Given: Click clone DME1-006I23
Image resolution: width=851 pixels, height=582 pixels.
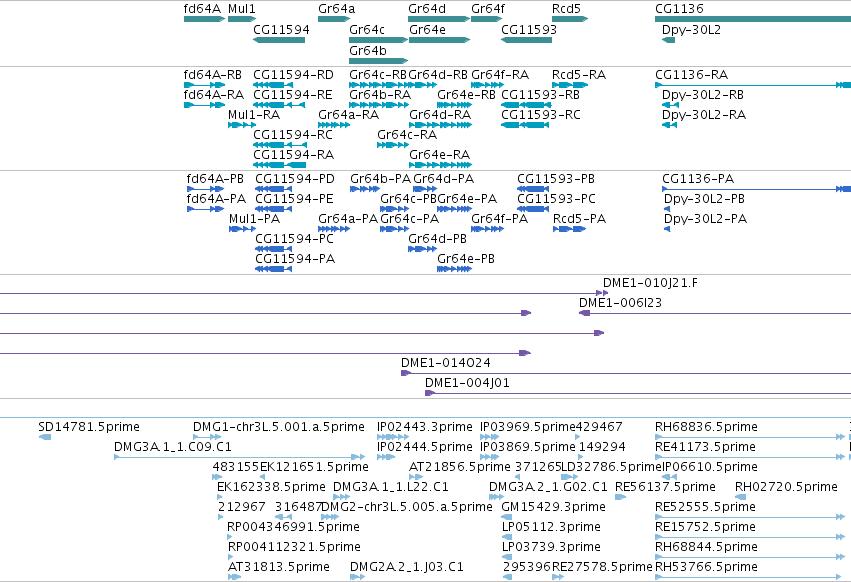Looking at the screenshot, I should (715, 313).
